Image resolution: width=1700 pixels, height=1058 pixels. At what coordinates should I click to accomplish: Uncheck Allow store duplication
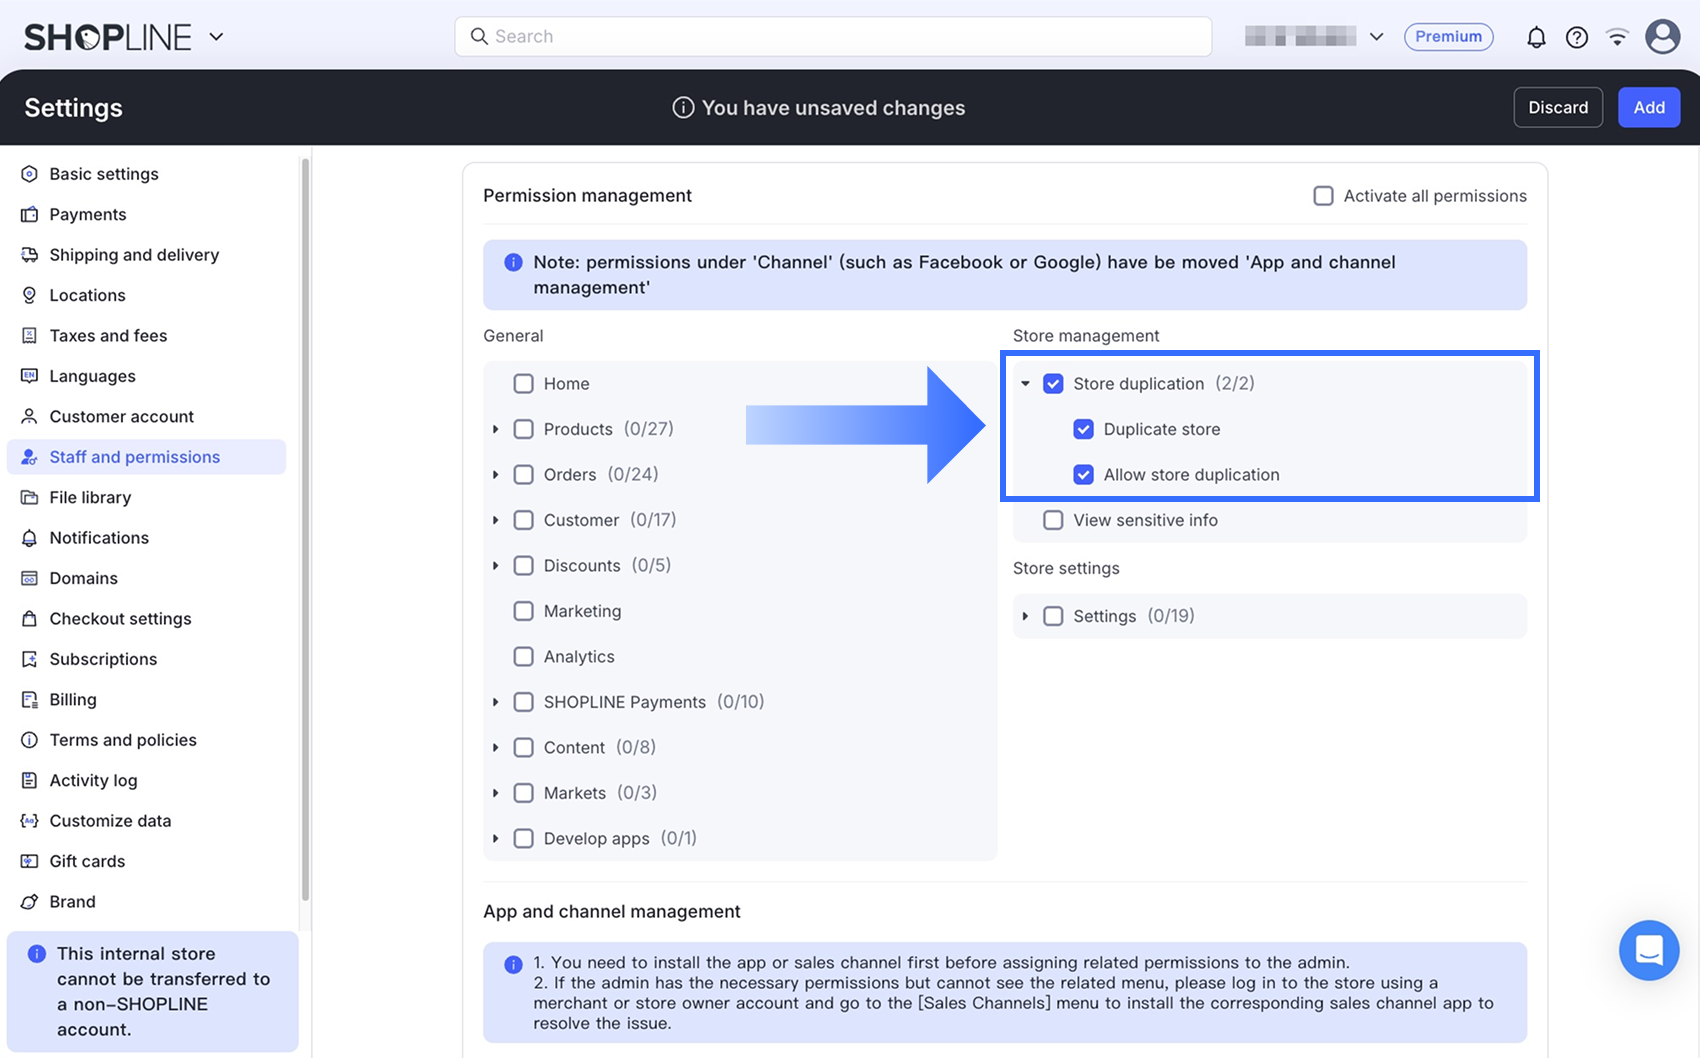click(1083, 474)
